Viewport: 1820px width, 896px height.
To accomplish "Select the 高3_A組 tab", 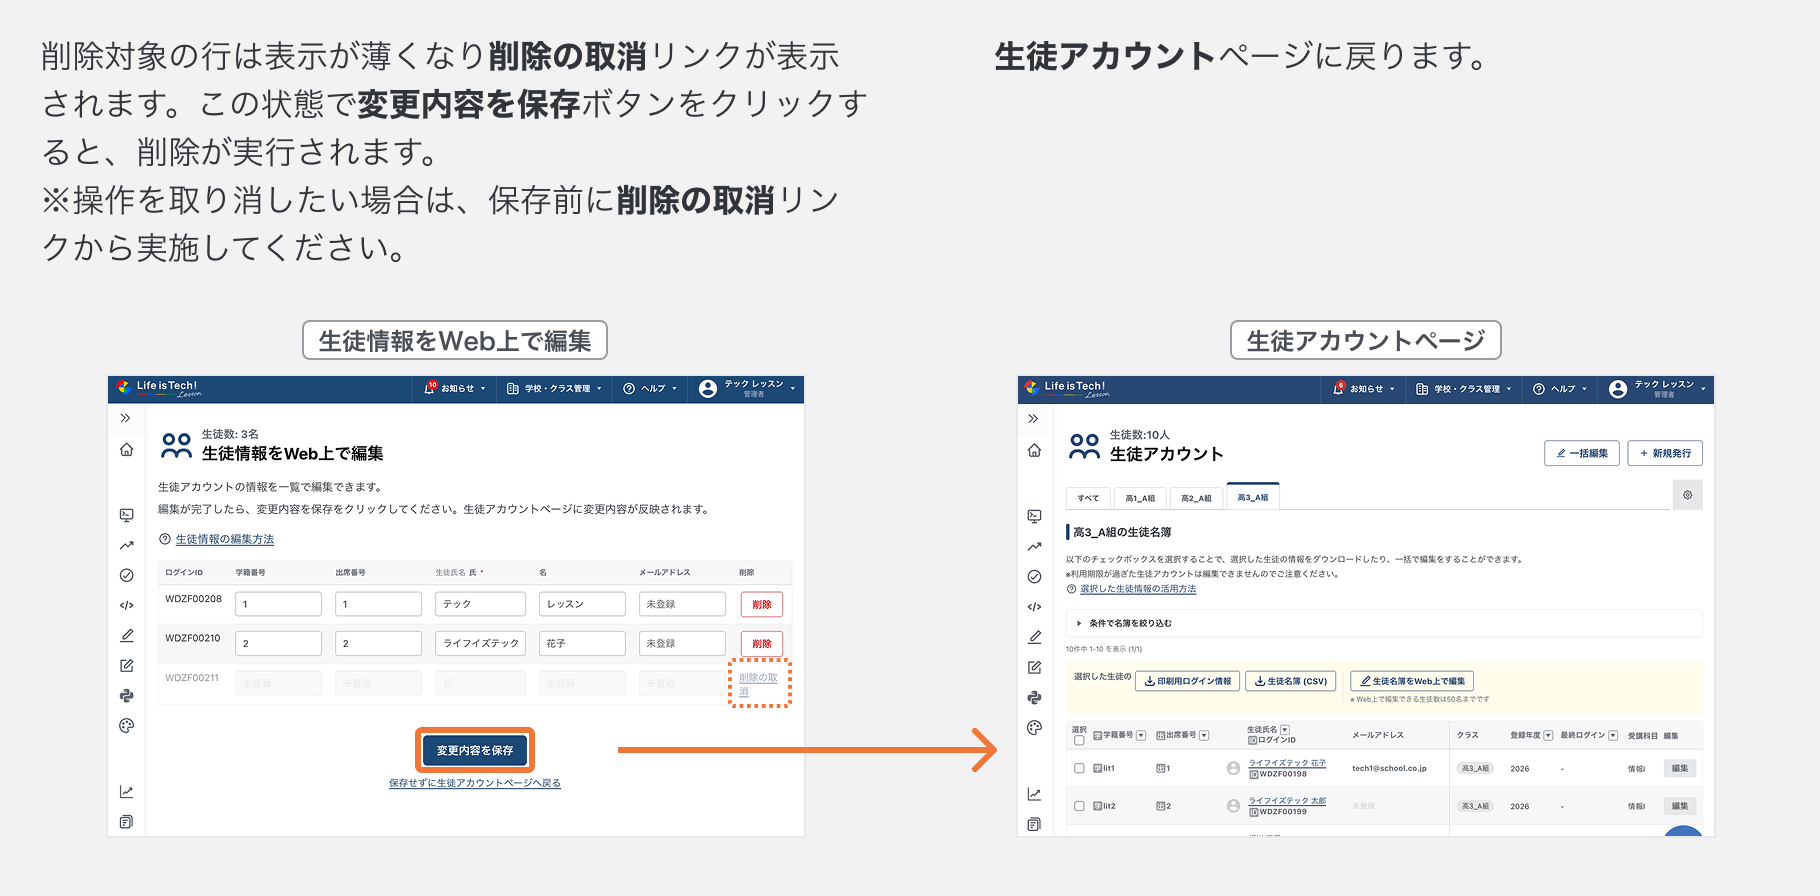I will click(x=1253, y=496).
